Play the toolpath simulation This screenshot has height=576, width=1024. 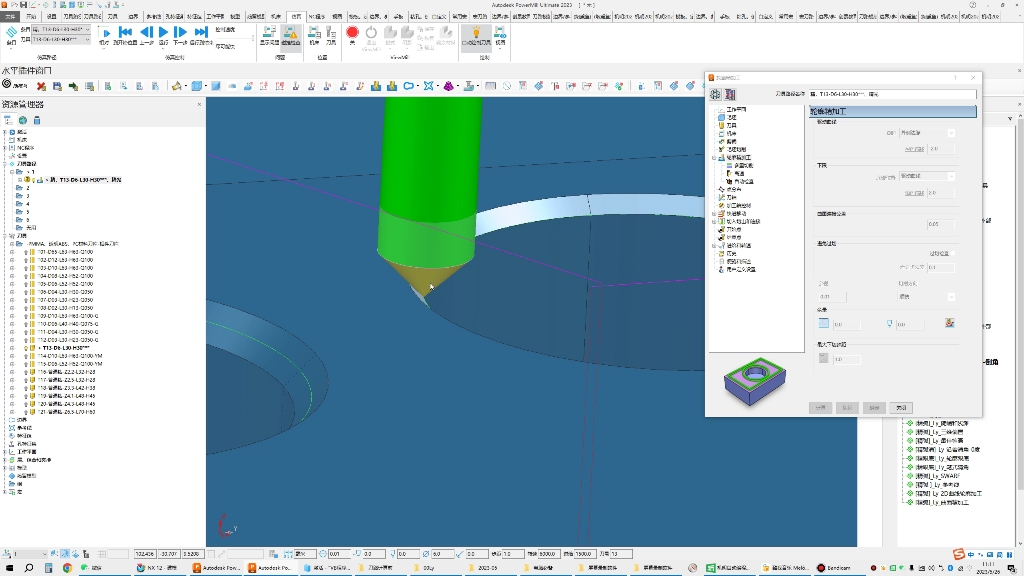pos(163,32)
